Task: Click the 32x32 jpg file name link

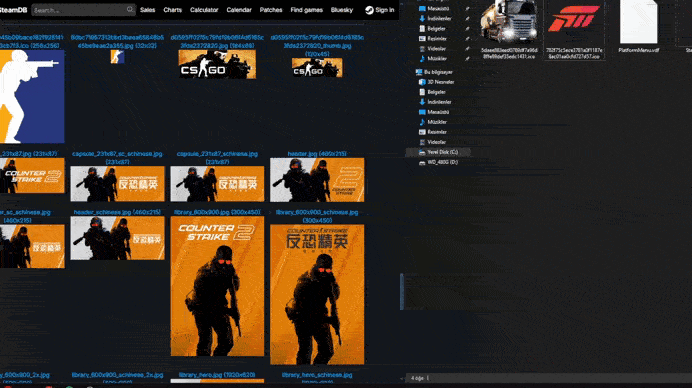Action: pyautogui.click(x=117, y=41)
